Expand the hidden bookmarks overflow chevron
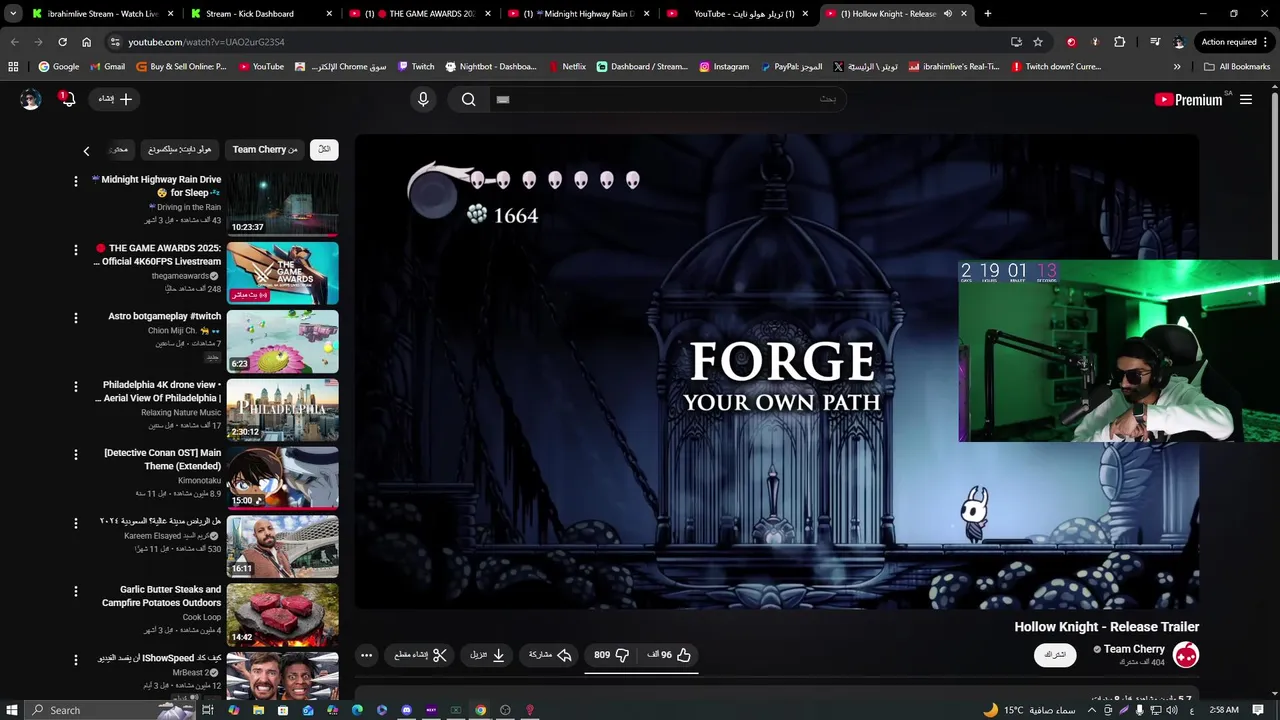The width and height of the screenshot is (1280, 720). click(x=1177, y=67)
